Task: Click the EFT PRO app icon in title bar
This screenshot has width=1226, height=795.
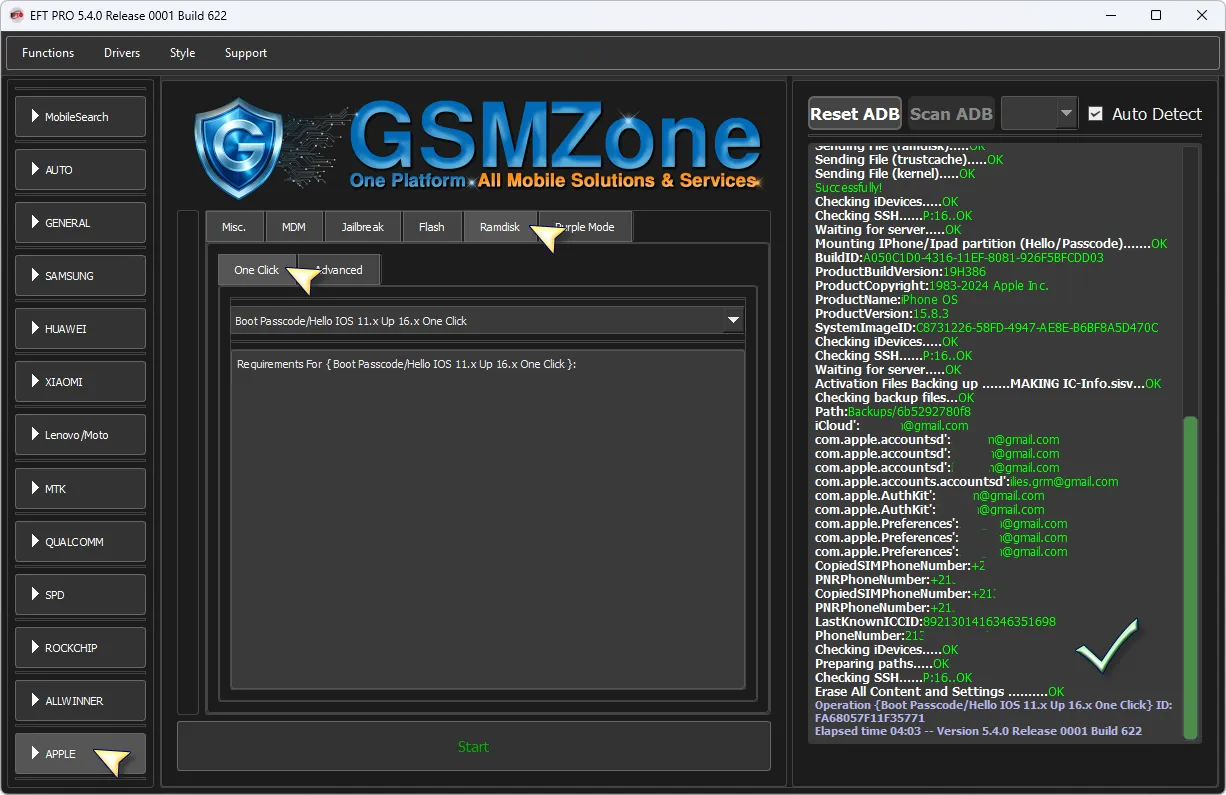Action: coord(16,15)
